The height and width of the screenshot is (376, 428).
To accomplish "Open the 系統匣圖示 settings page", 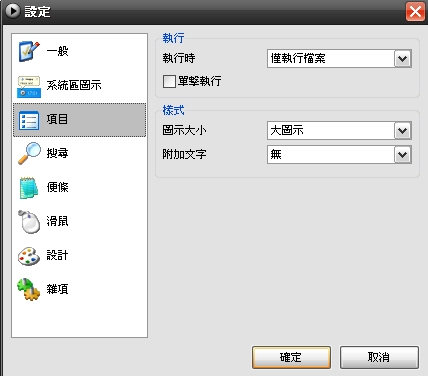I will (79, 86).
